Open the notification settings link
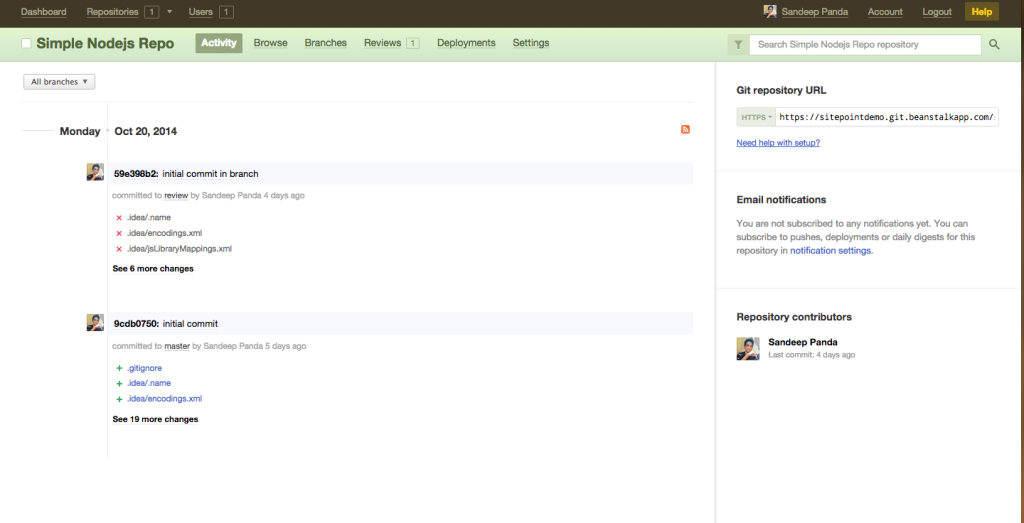The image size is (1024, 523). pos(830,251)
